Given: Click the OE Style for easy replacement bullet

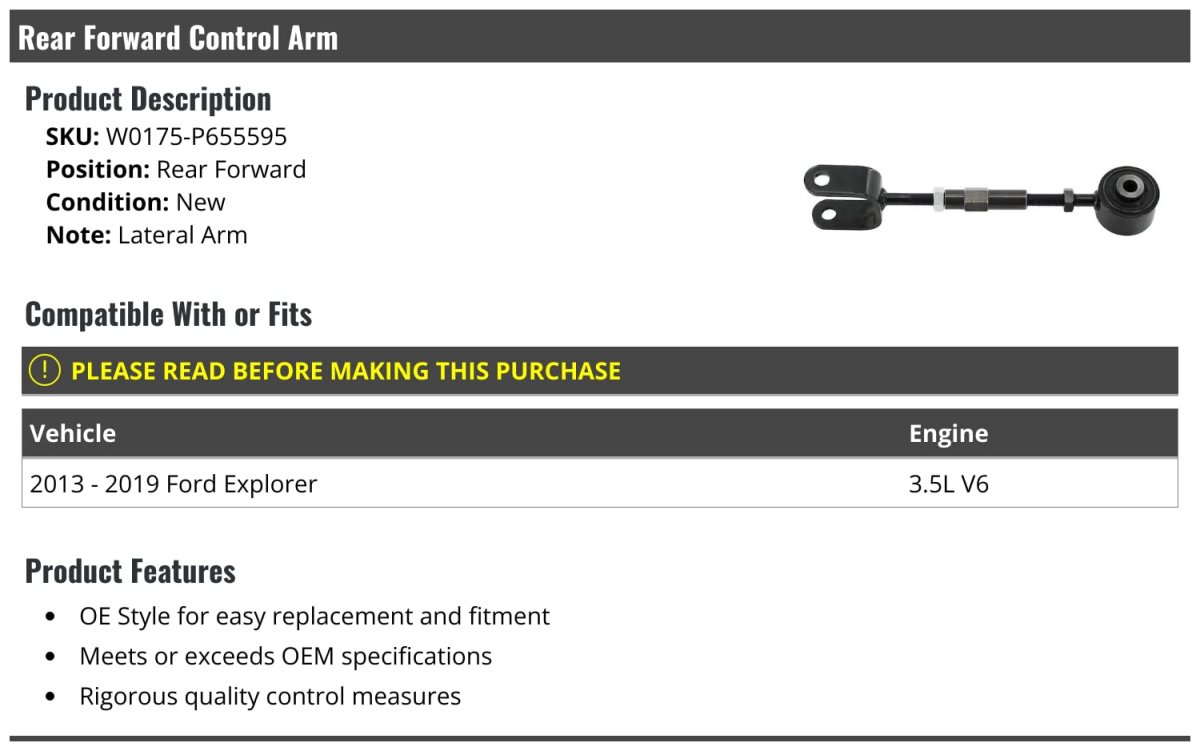Looking at the screenshot, I should tap(314, 616).
